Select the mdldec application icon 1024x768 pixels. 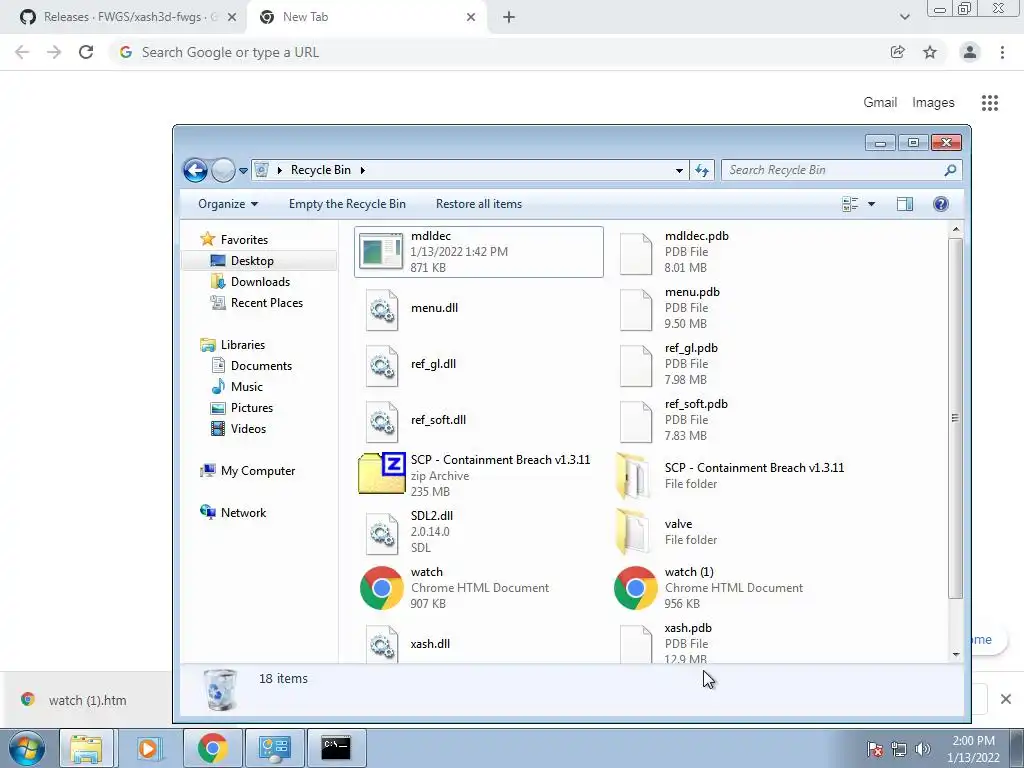tap(381, 251)
